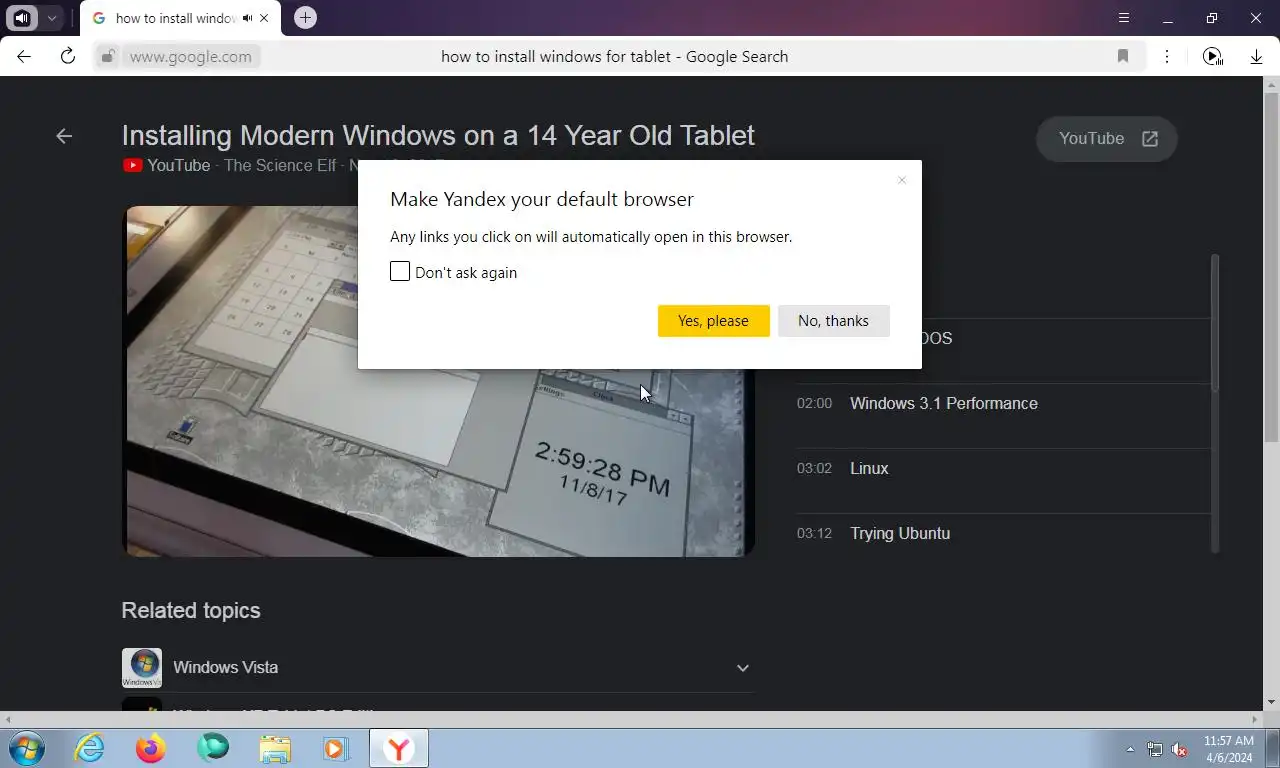
Task: Click 'Windows Vista' related topic text
Action: click(225, 667)
